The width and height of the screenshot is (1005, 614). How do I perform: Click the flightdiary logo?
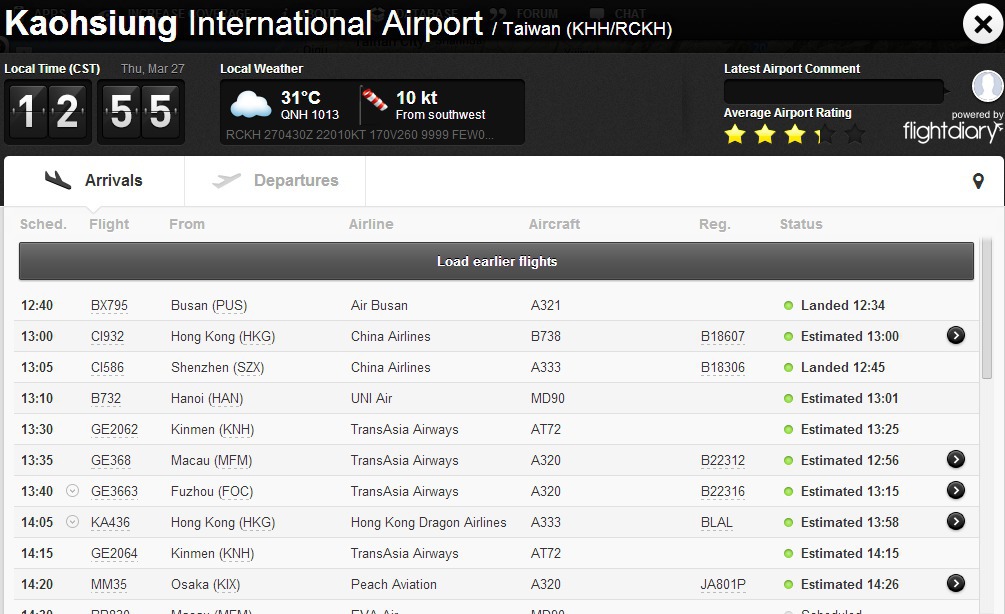click(952, 131)
